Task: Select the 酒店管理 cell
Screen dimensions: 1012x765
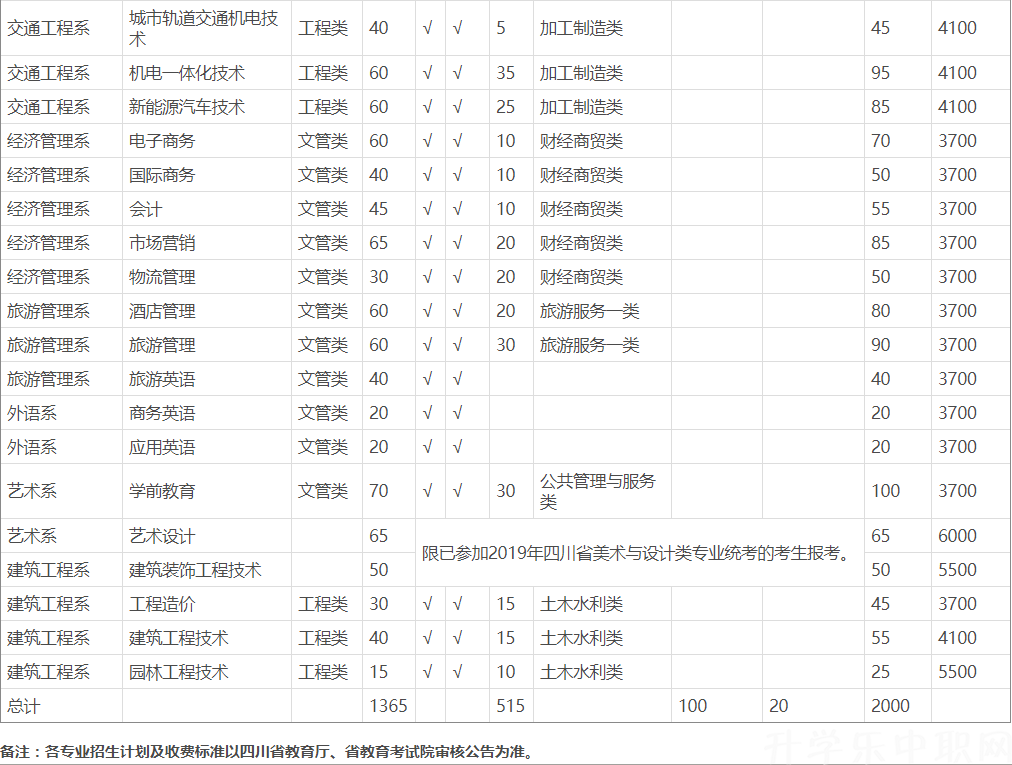Action: (207, 311)
